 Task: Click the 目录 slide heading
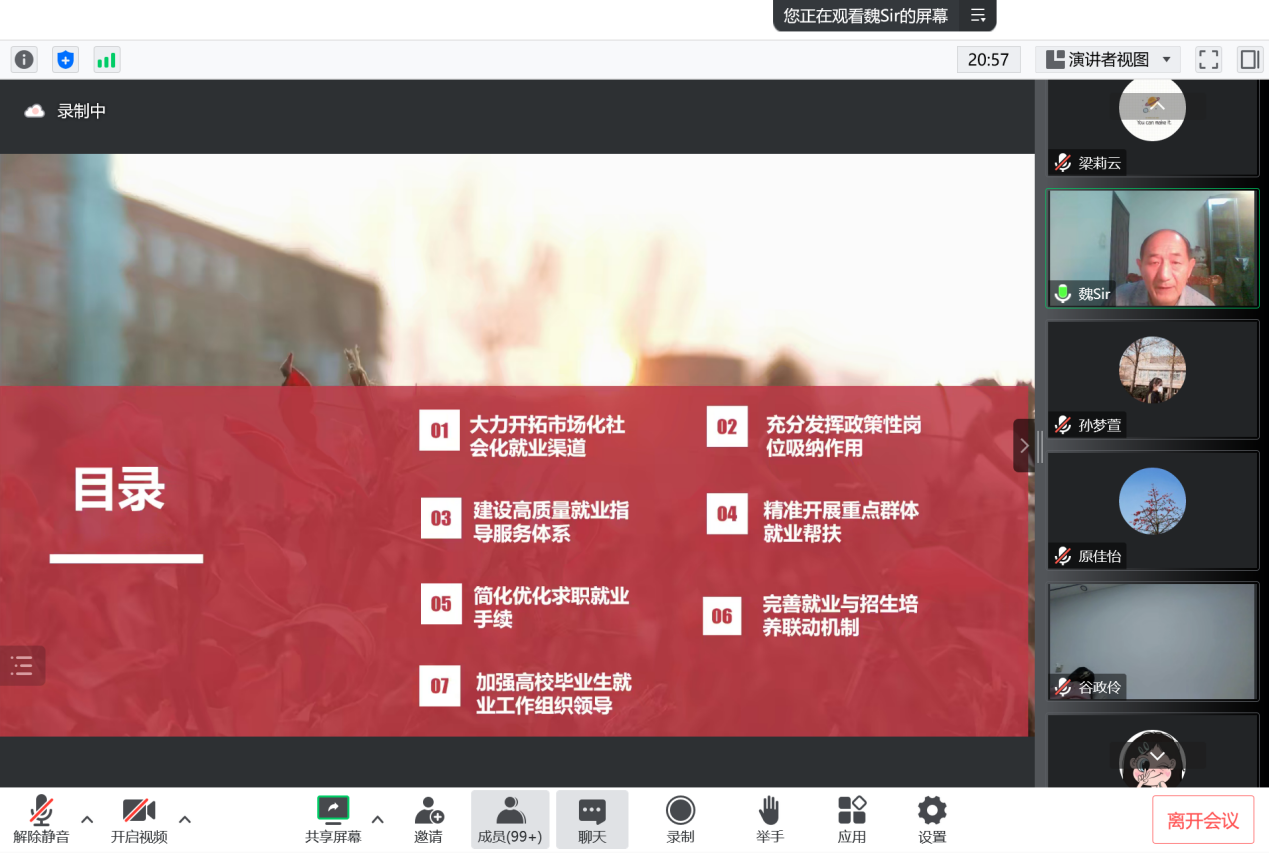coord(119,491)
